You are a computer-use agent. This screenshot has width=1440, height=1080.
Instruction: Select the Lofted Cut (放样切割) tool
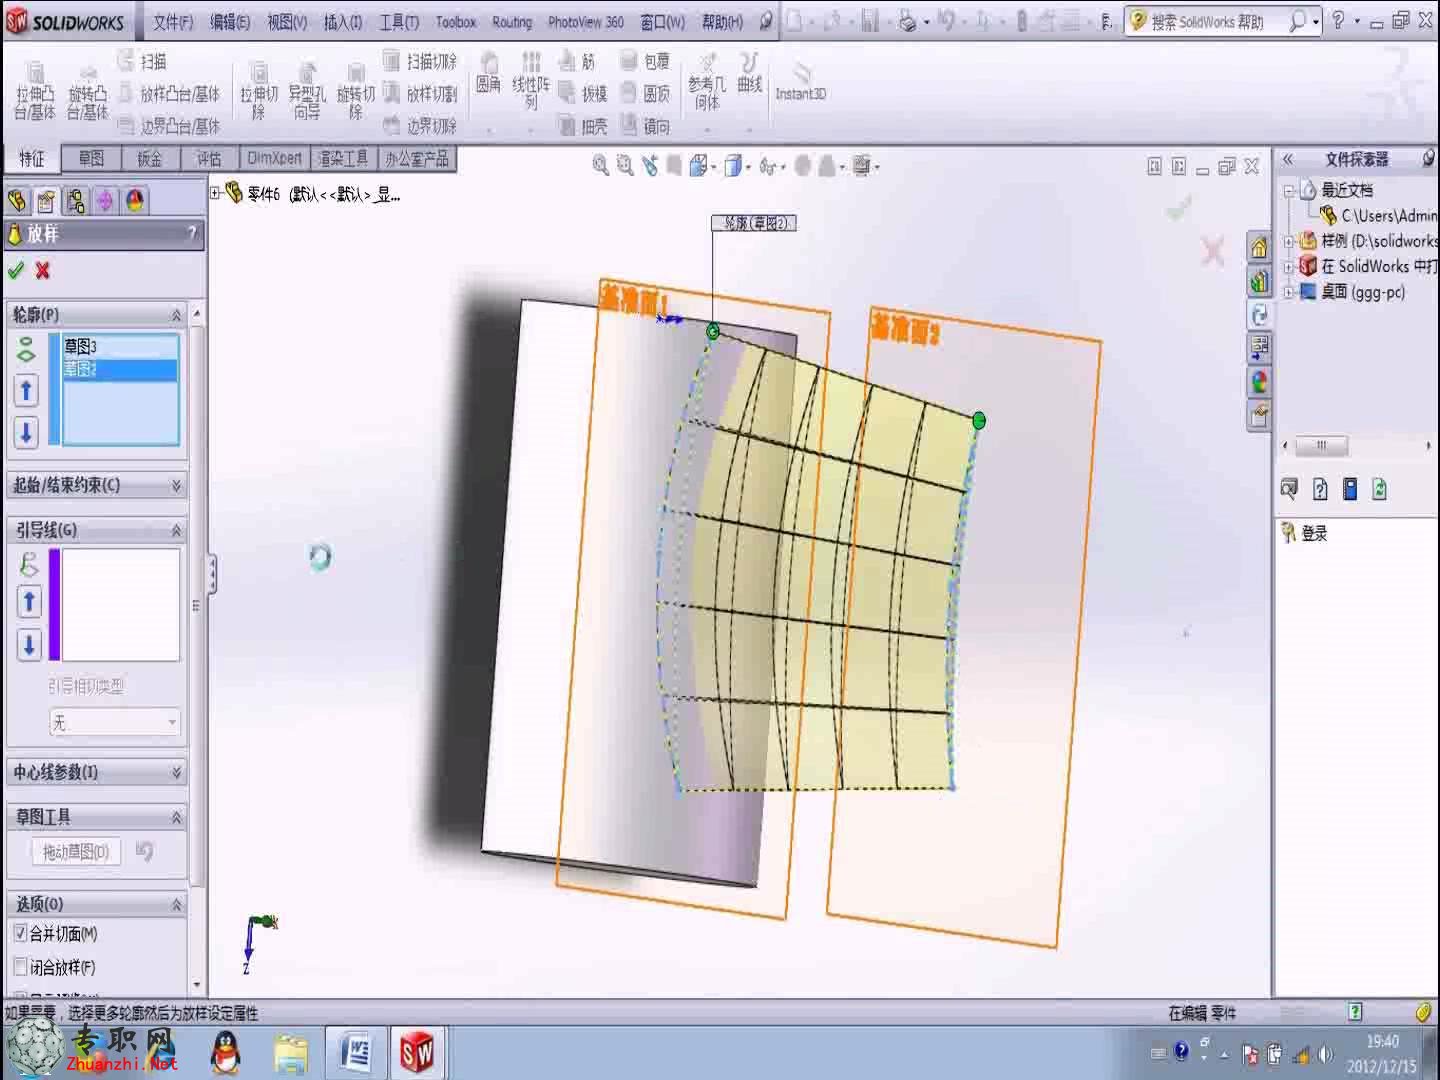click(x=420, y=93)
